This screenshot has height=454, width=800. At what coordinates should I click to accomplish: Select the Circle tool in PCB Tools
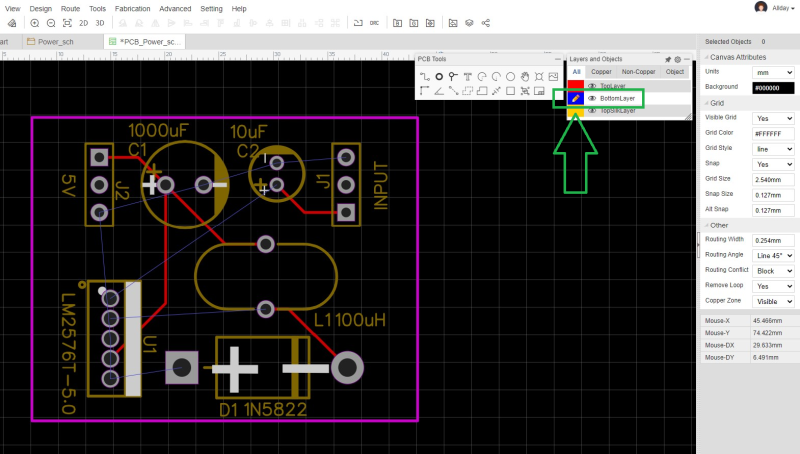point(510,77)
